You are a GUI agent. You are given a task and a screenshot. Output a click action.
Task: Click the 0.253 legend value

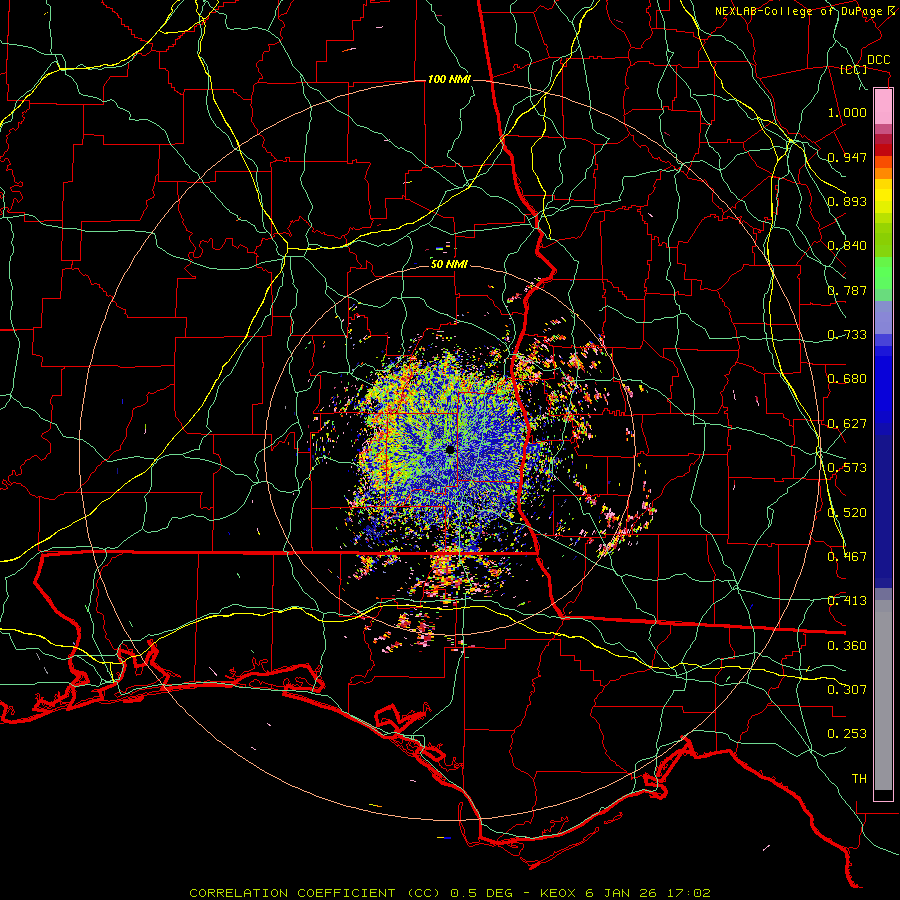click(847, 734)
